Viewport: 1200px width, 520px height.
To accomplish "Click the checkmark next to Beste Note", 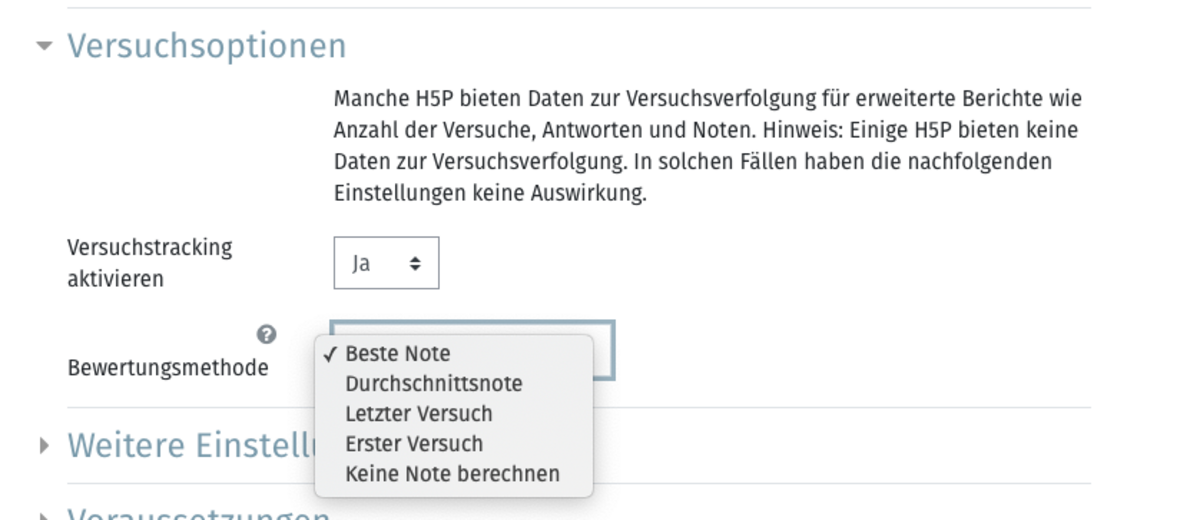I will pos(329,354).
